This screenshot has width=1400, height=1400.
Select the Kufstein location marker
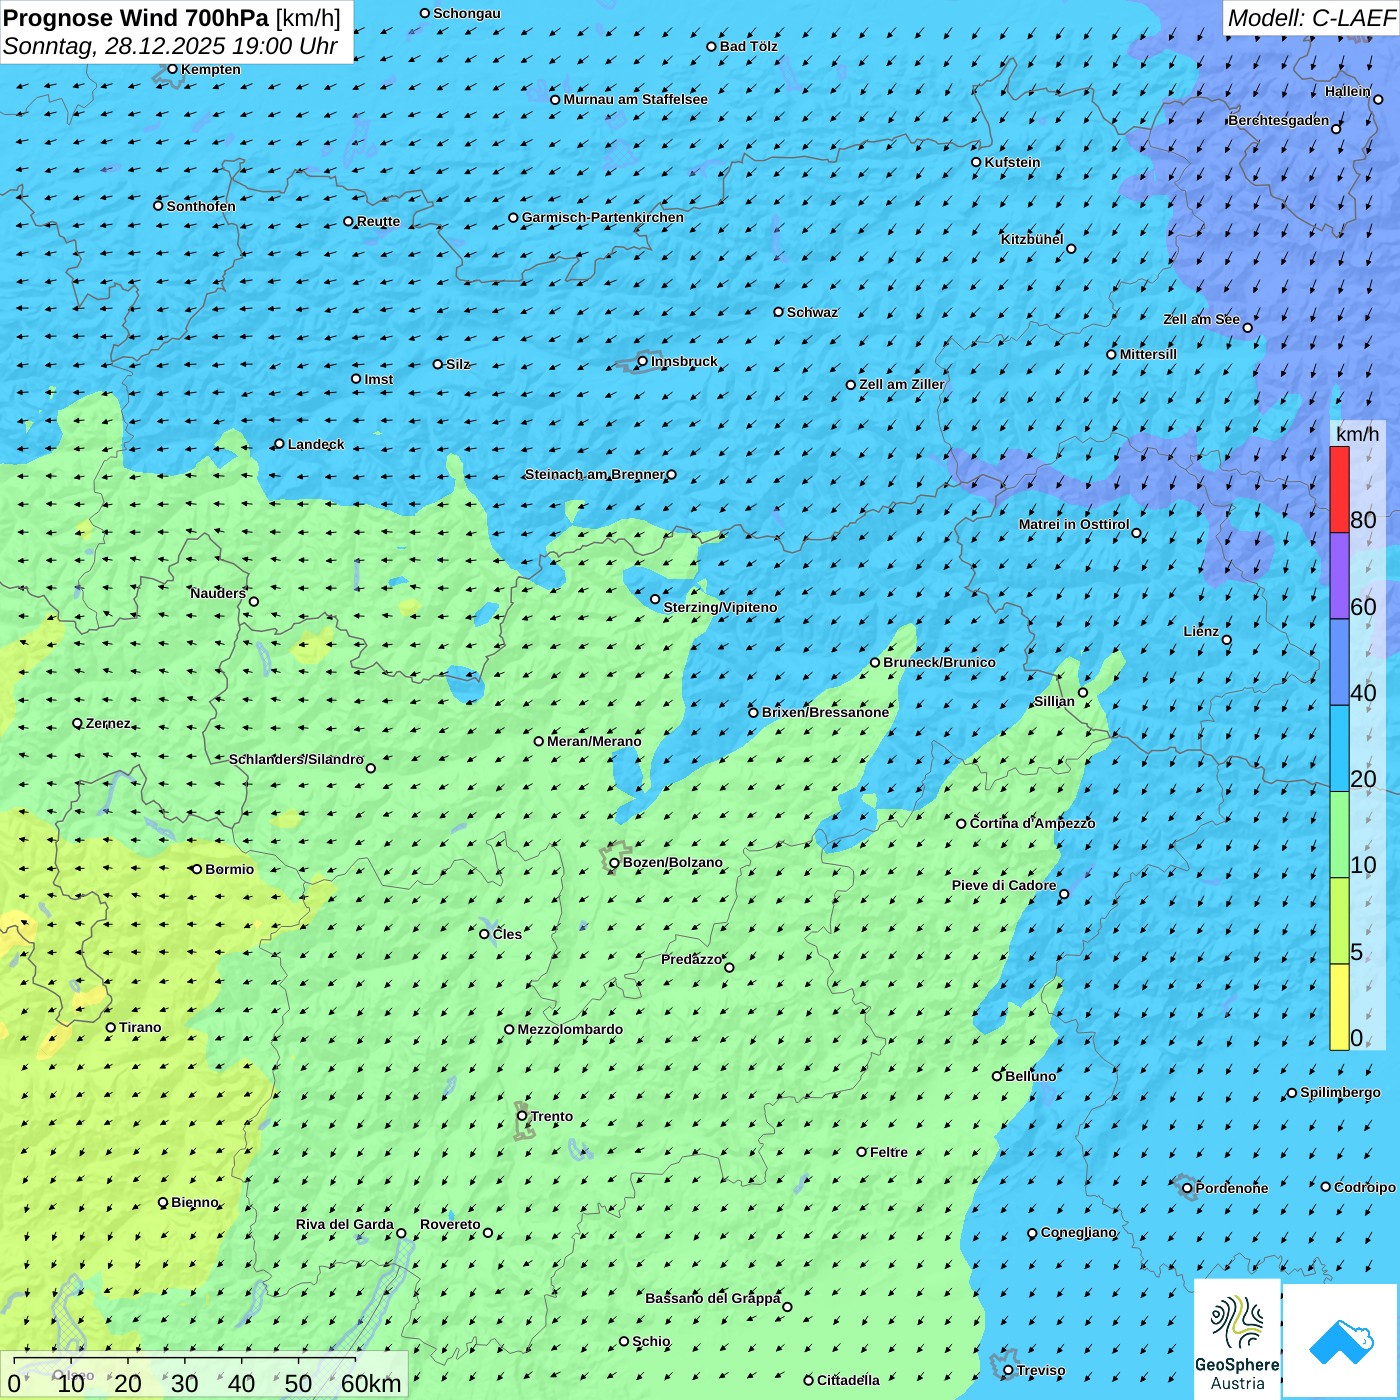pyautogui.click(x=977, y=162)
